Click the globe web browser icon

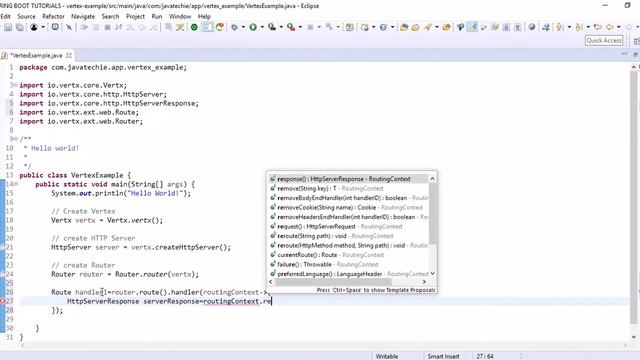point(531,27)
